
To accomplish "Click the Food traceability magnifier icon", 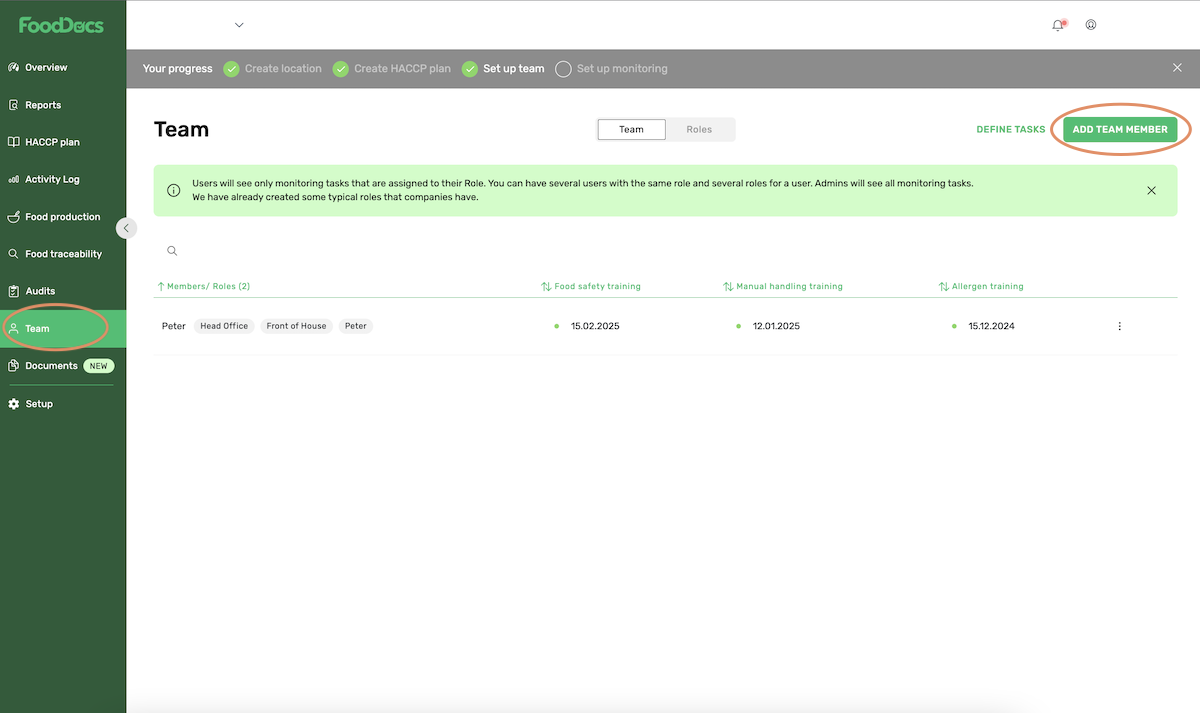I will (13, 254).
